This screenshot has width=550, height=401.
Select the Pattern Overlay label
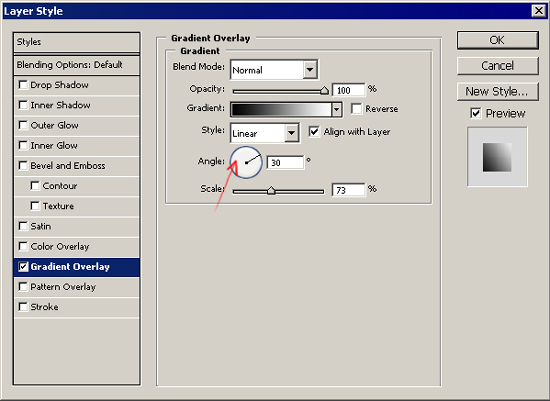[x=63, y=287]
